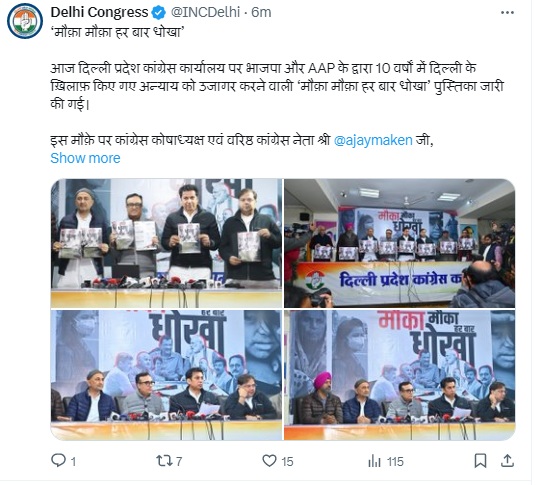
Task: Open Delhi Congress profile avatar
Action: point(25,21)
